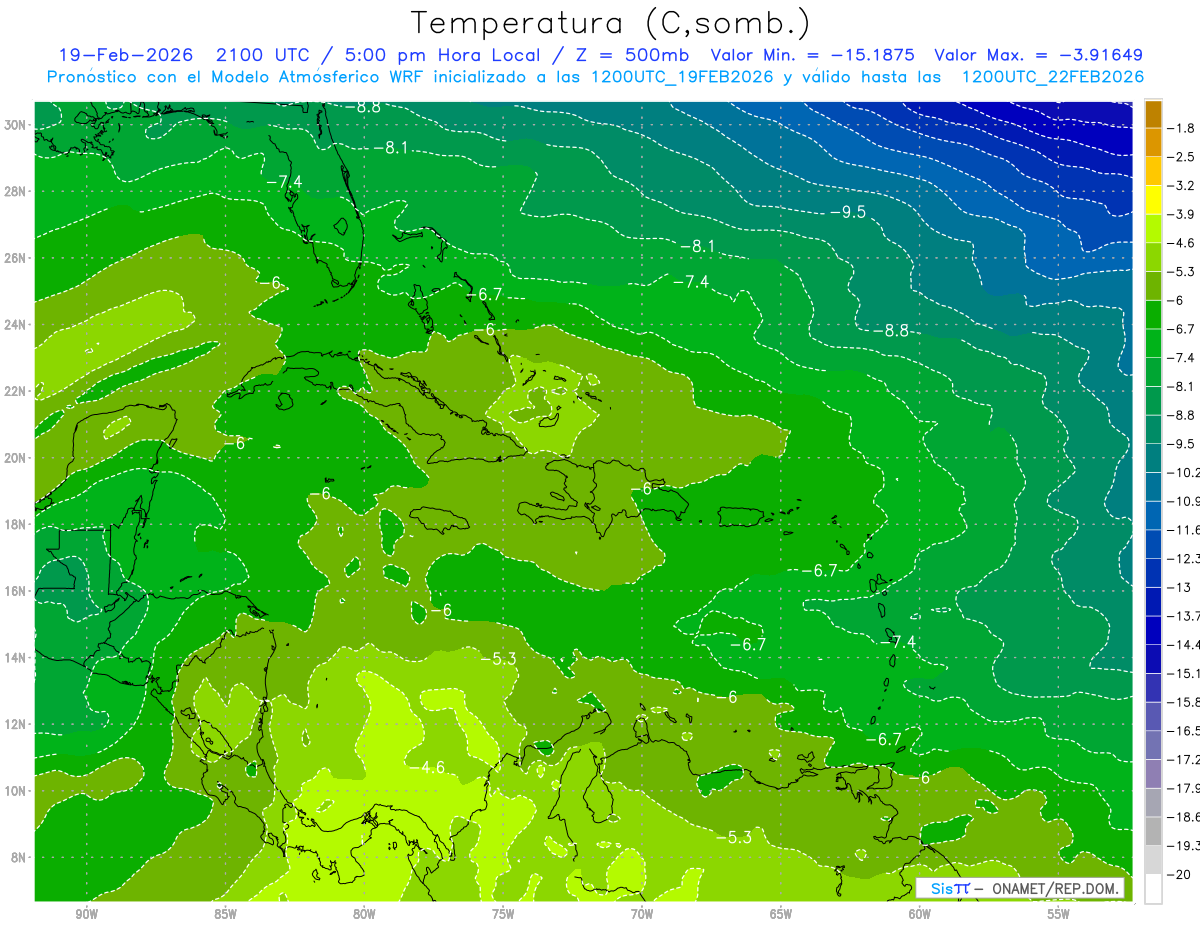Click longitude label 75W
The height and width of the screenshot is (927, 1200).
click(503, 914)
